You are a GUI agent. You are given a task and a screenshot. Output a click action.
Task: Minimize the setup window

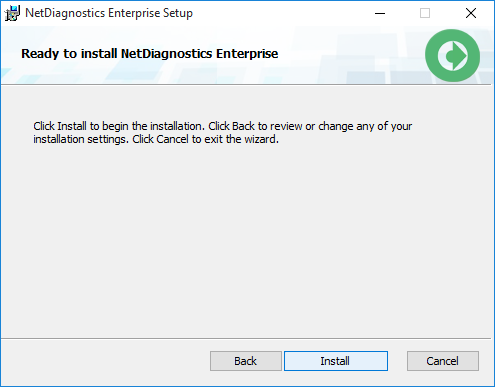(380, 13)
